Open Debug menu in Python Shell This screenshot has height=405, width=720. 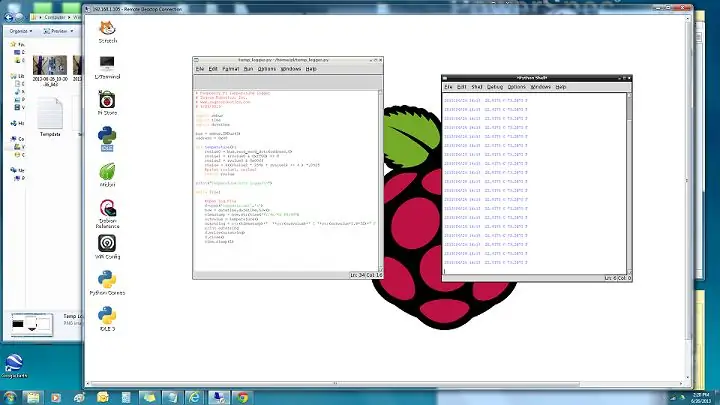pyautogui.click(x=495, y=87)
